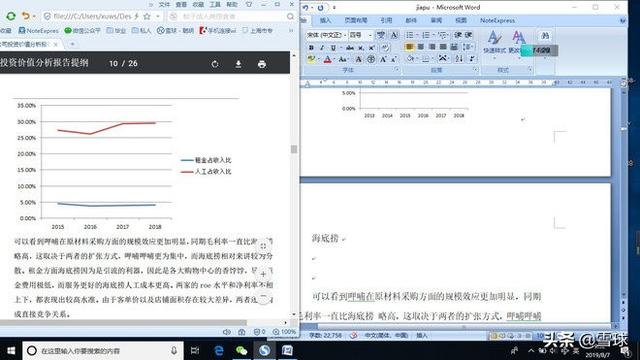Click the Quick Styles button
The image size is (640, 360).
click(494, 42)
